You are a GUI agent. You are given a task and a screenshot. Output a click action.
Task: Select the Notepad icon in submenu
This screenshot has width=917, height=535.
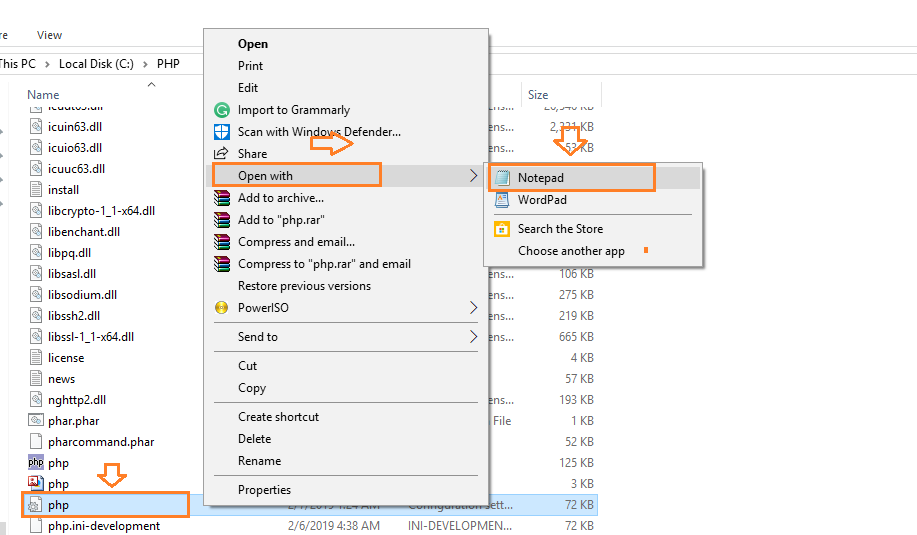pos(502,178)
